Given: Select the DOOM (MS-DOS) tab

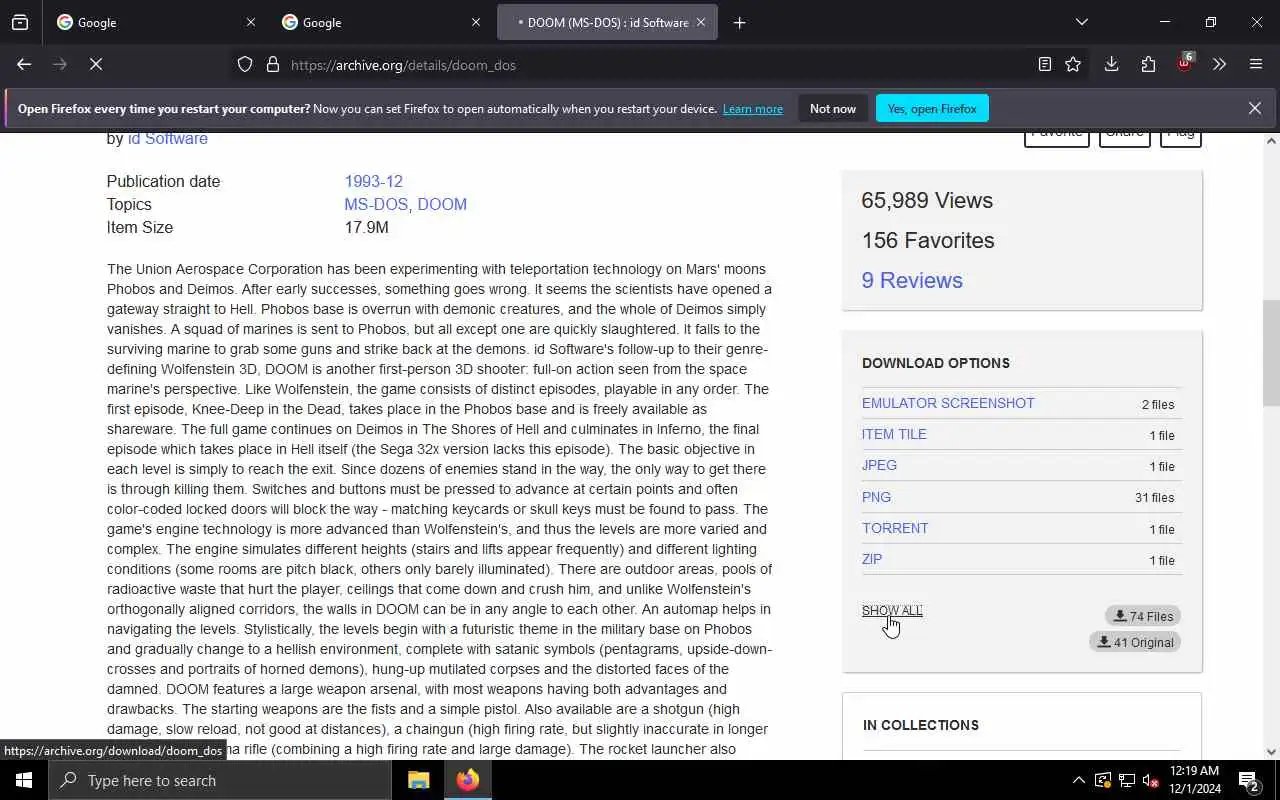Looking at the screenshot, I should coord(607,22).
